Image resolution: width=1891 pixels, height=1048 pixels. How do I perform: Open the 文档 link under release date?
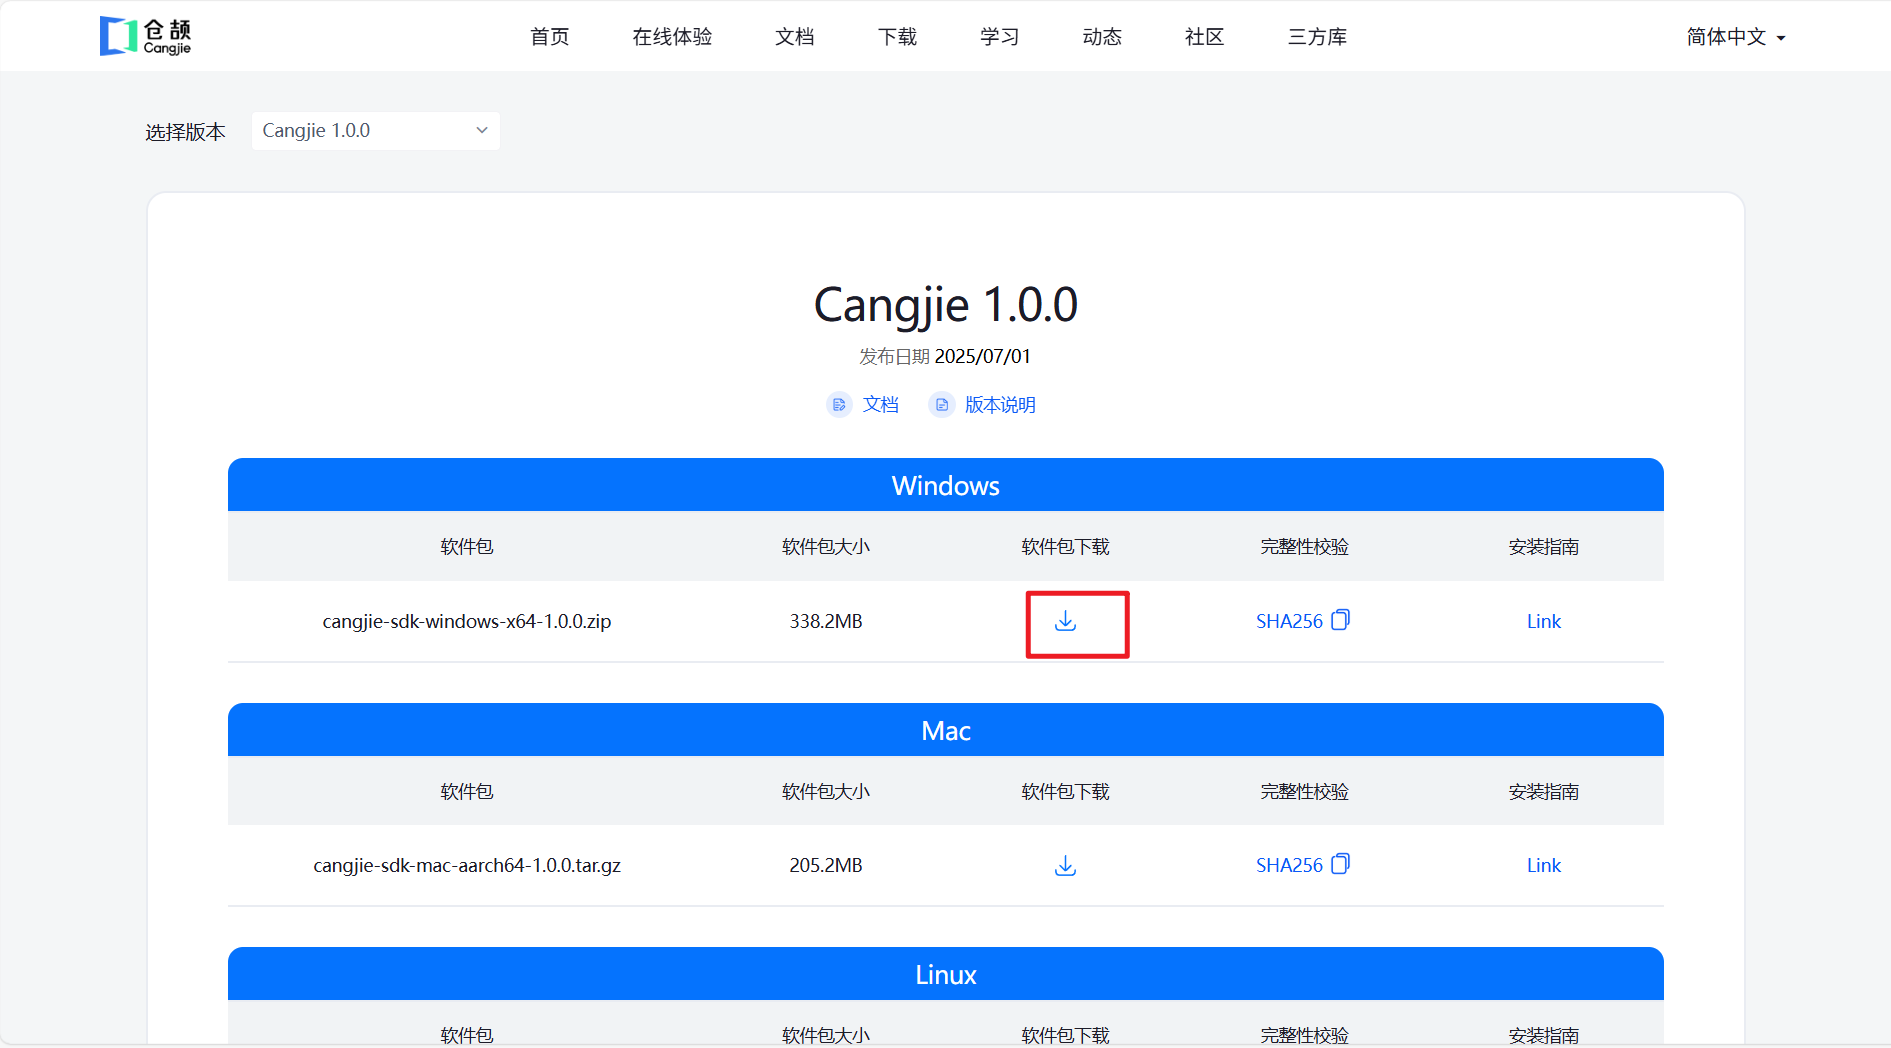[881, 404]
